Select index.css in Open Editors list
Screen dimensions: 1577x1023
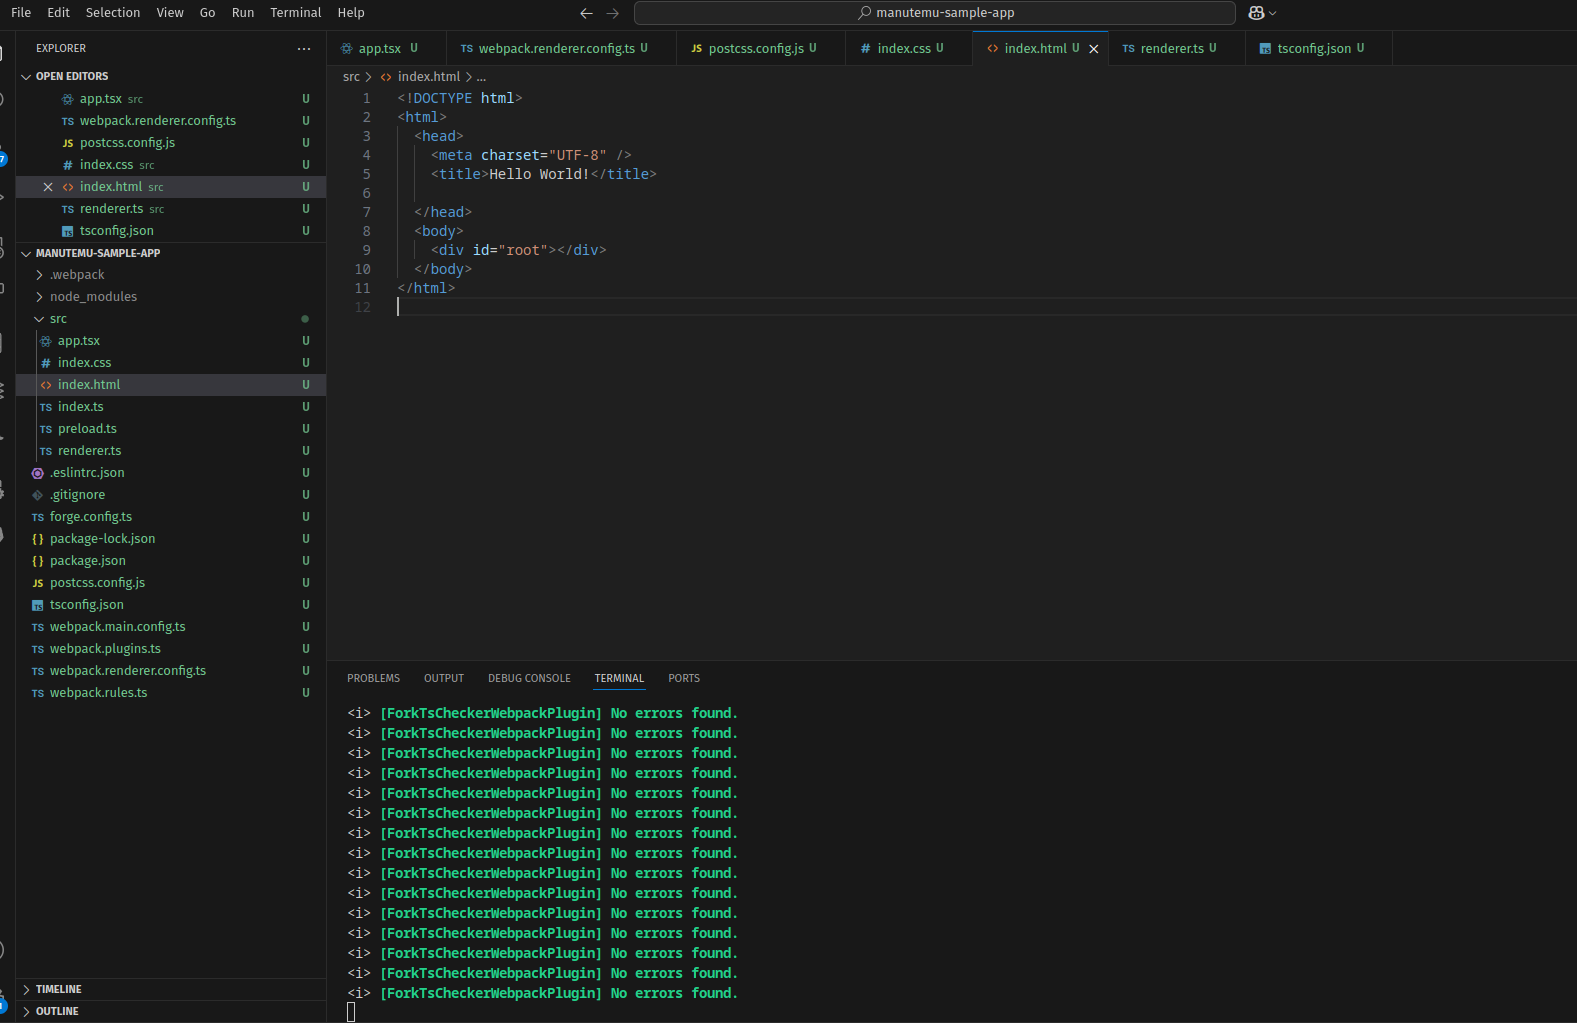pos(170,165)
